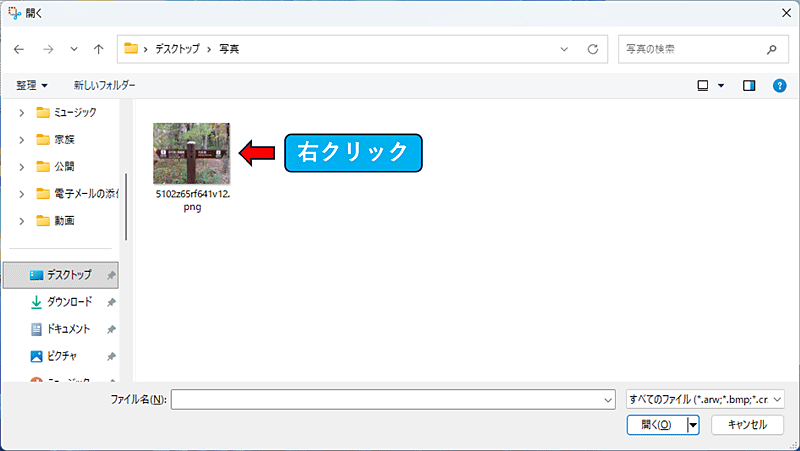Select デスクトップ in the navigation pane
The height and width of the screenshot is (451, 800).
click(68, 274)
